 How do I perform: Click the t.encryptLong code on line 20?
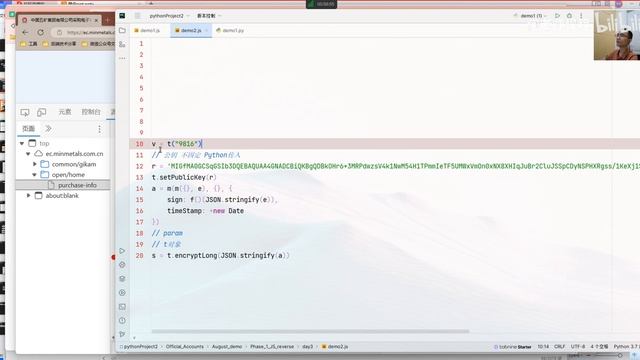[x=220, y=256]
